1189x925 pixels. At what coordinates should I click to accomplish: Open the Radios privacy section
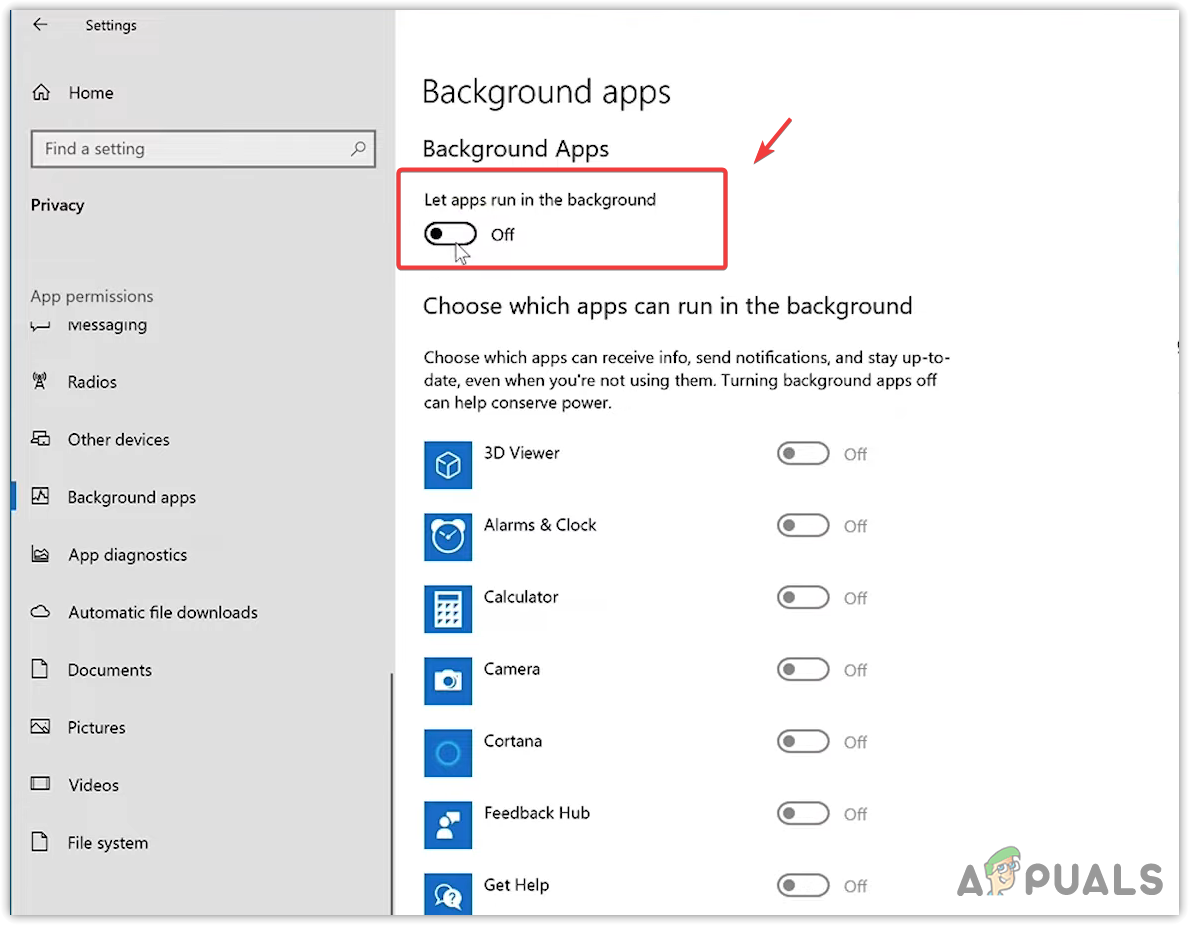click(x=92, y=382)
